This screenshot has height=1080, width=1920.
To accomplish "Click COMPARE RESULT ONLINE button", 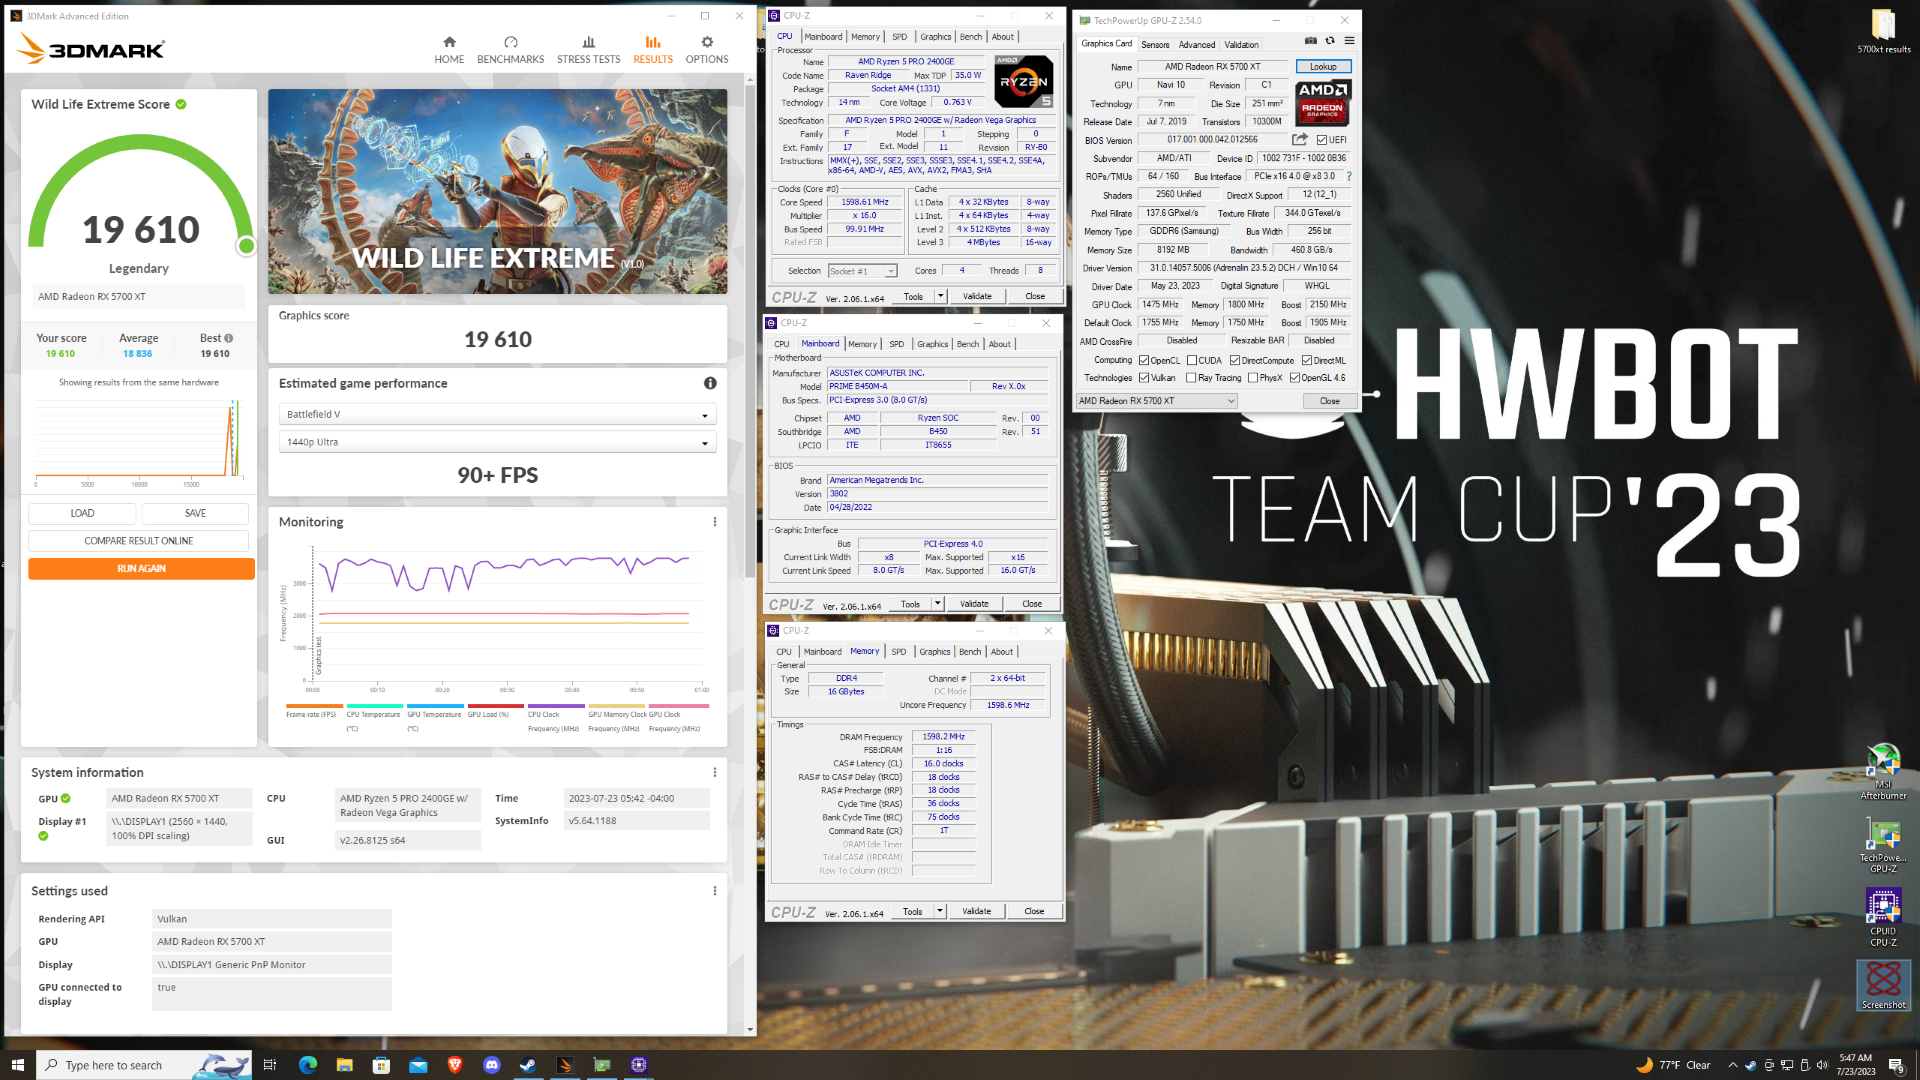I will pos(139,541).
